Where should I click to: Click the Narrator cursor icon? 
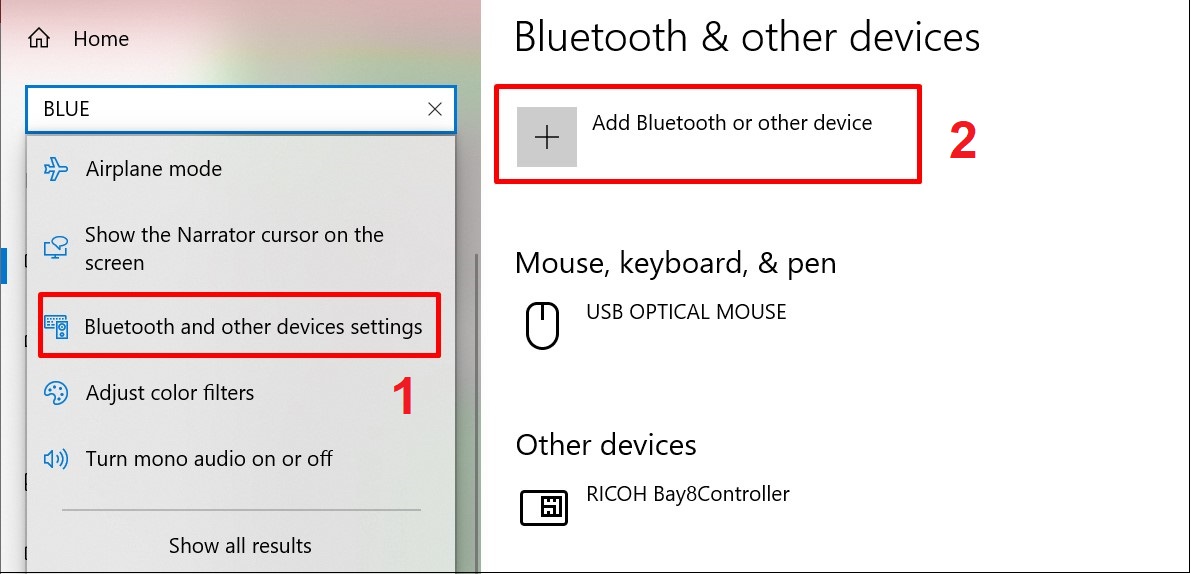coord(55,249)
